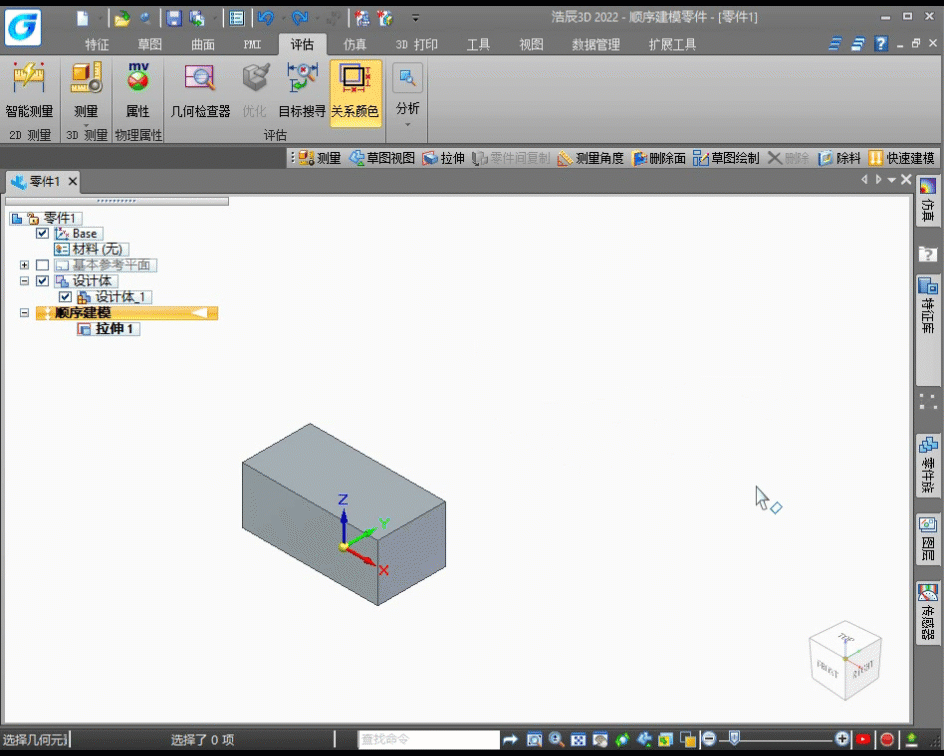Collapse the 顺序建模 tree node
This screenshot has width=944, height=756.
tap(24, 312)
